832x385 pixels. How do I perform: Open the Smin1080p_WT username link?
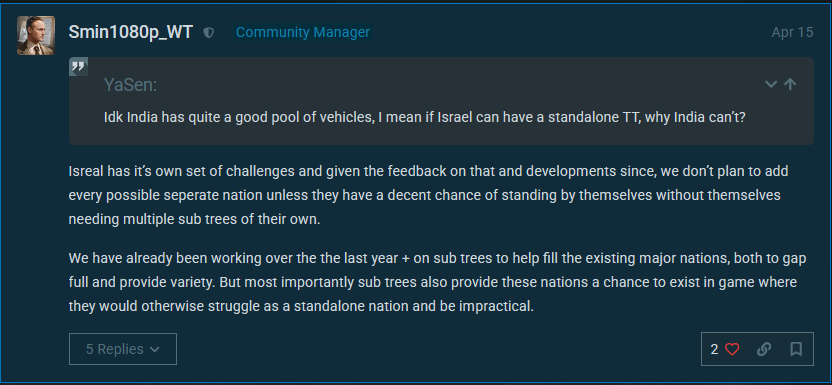[131, 32]
